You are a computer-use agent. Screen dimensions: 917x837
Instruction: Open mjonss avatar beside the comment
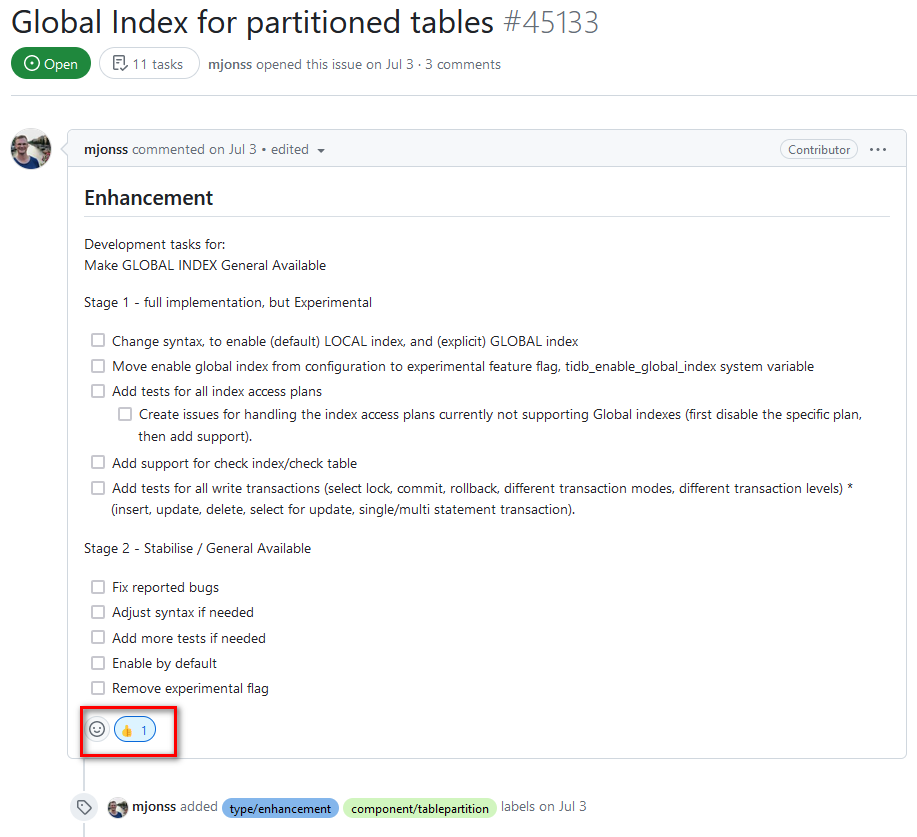[x=30, y=149]
